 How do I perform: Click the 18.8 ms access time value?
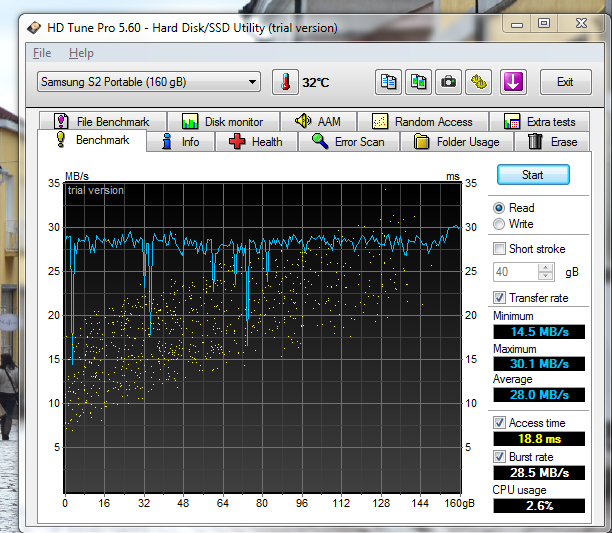[539, 439]
